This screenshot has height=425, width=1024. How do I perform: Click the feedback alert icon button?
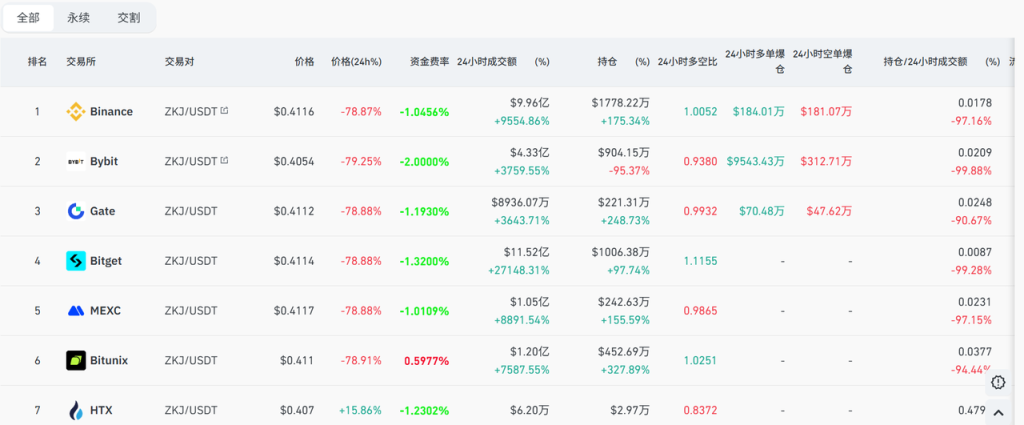point(998,382)
